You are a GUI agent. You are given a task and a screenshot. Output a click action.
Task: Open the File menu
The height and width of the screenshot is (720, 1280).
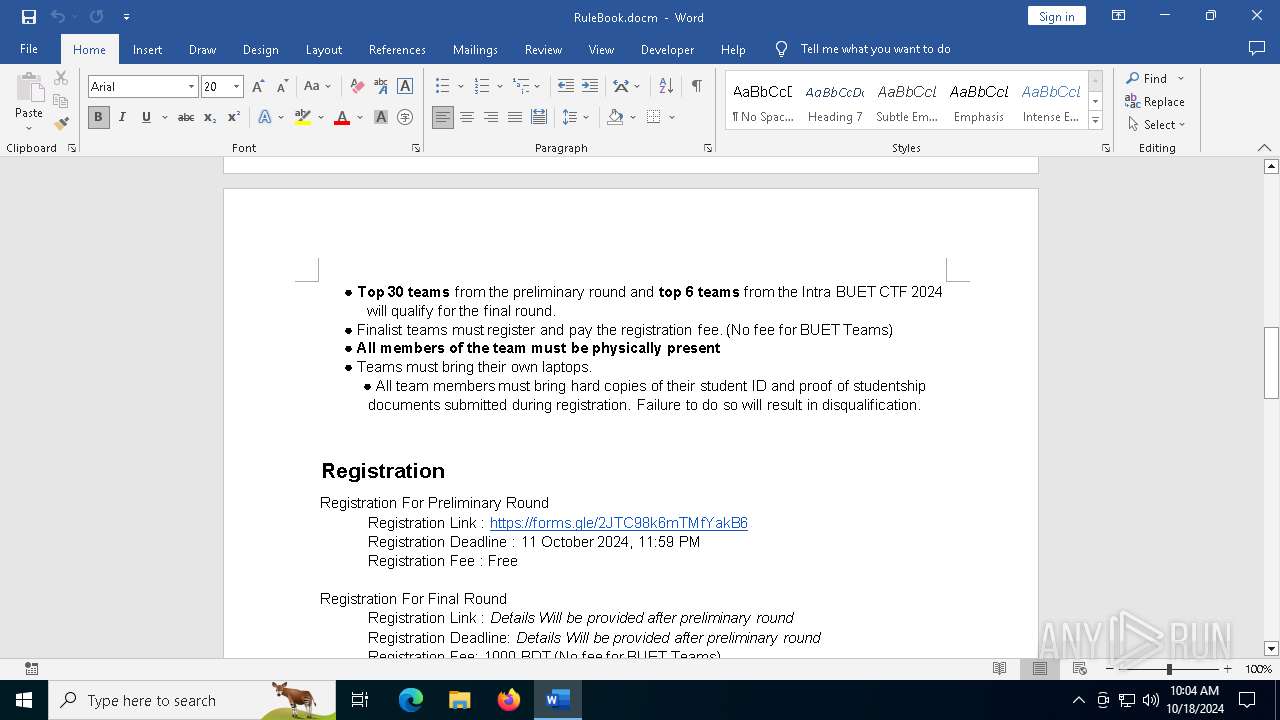29,49
